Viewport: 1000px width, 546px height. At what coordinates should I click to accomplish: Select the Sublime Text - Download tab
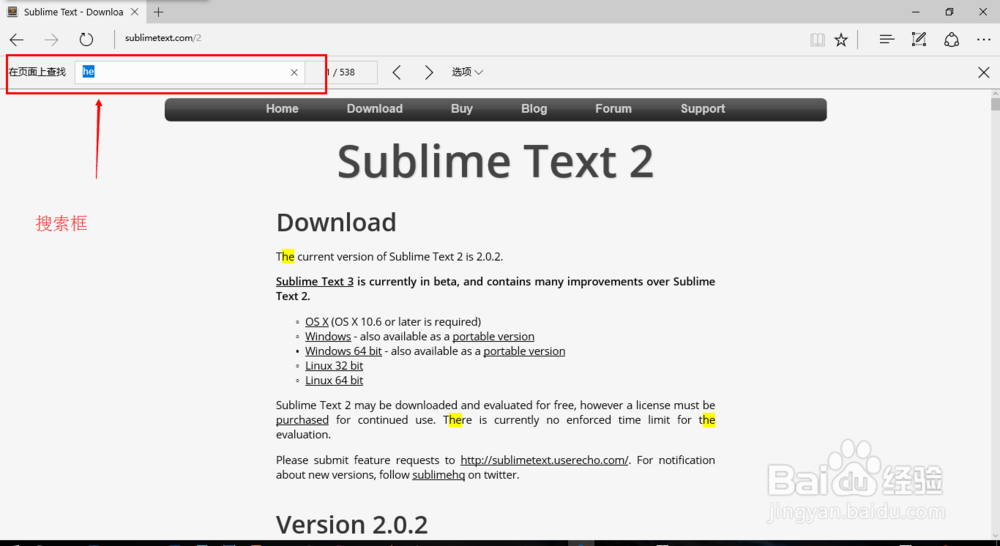click(x=73, y=11)
